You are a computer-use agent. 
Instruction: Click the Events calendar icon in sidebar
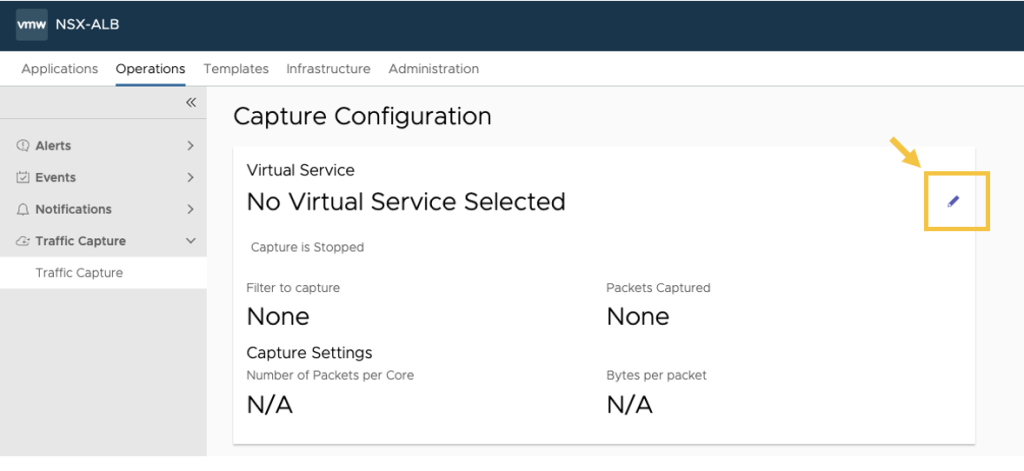pyautogui.click(x=23, y=178)
